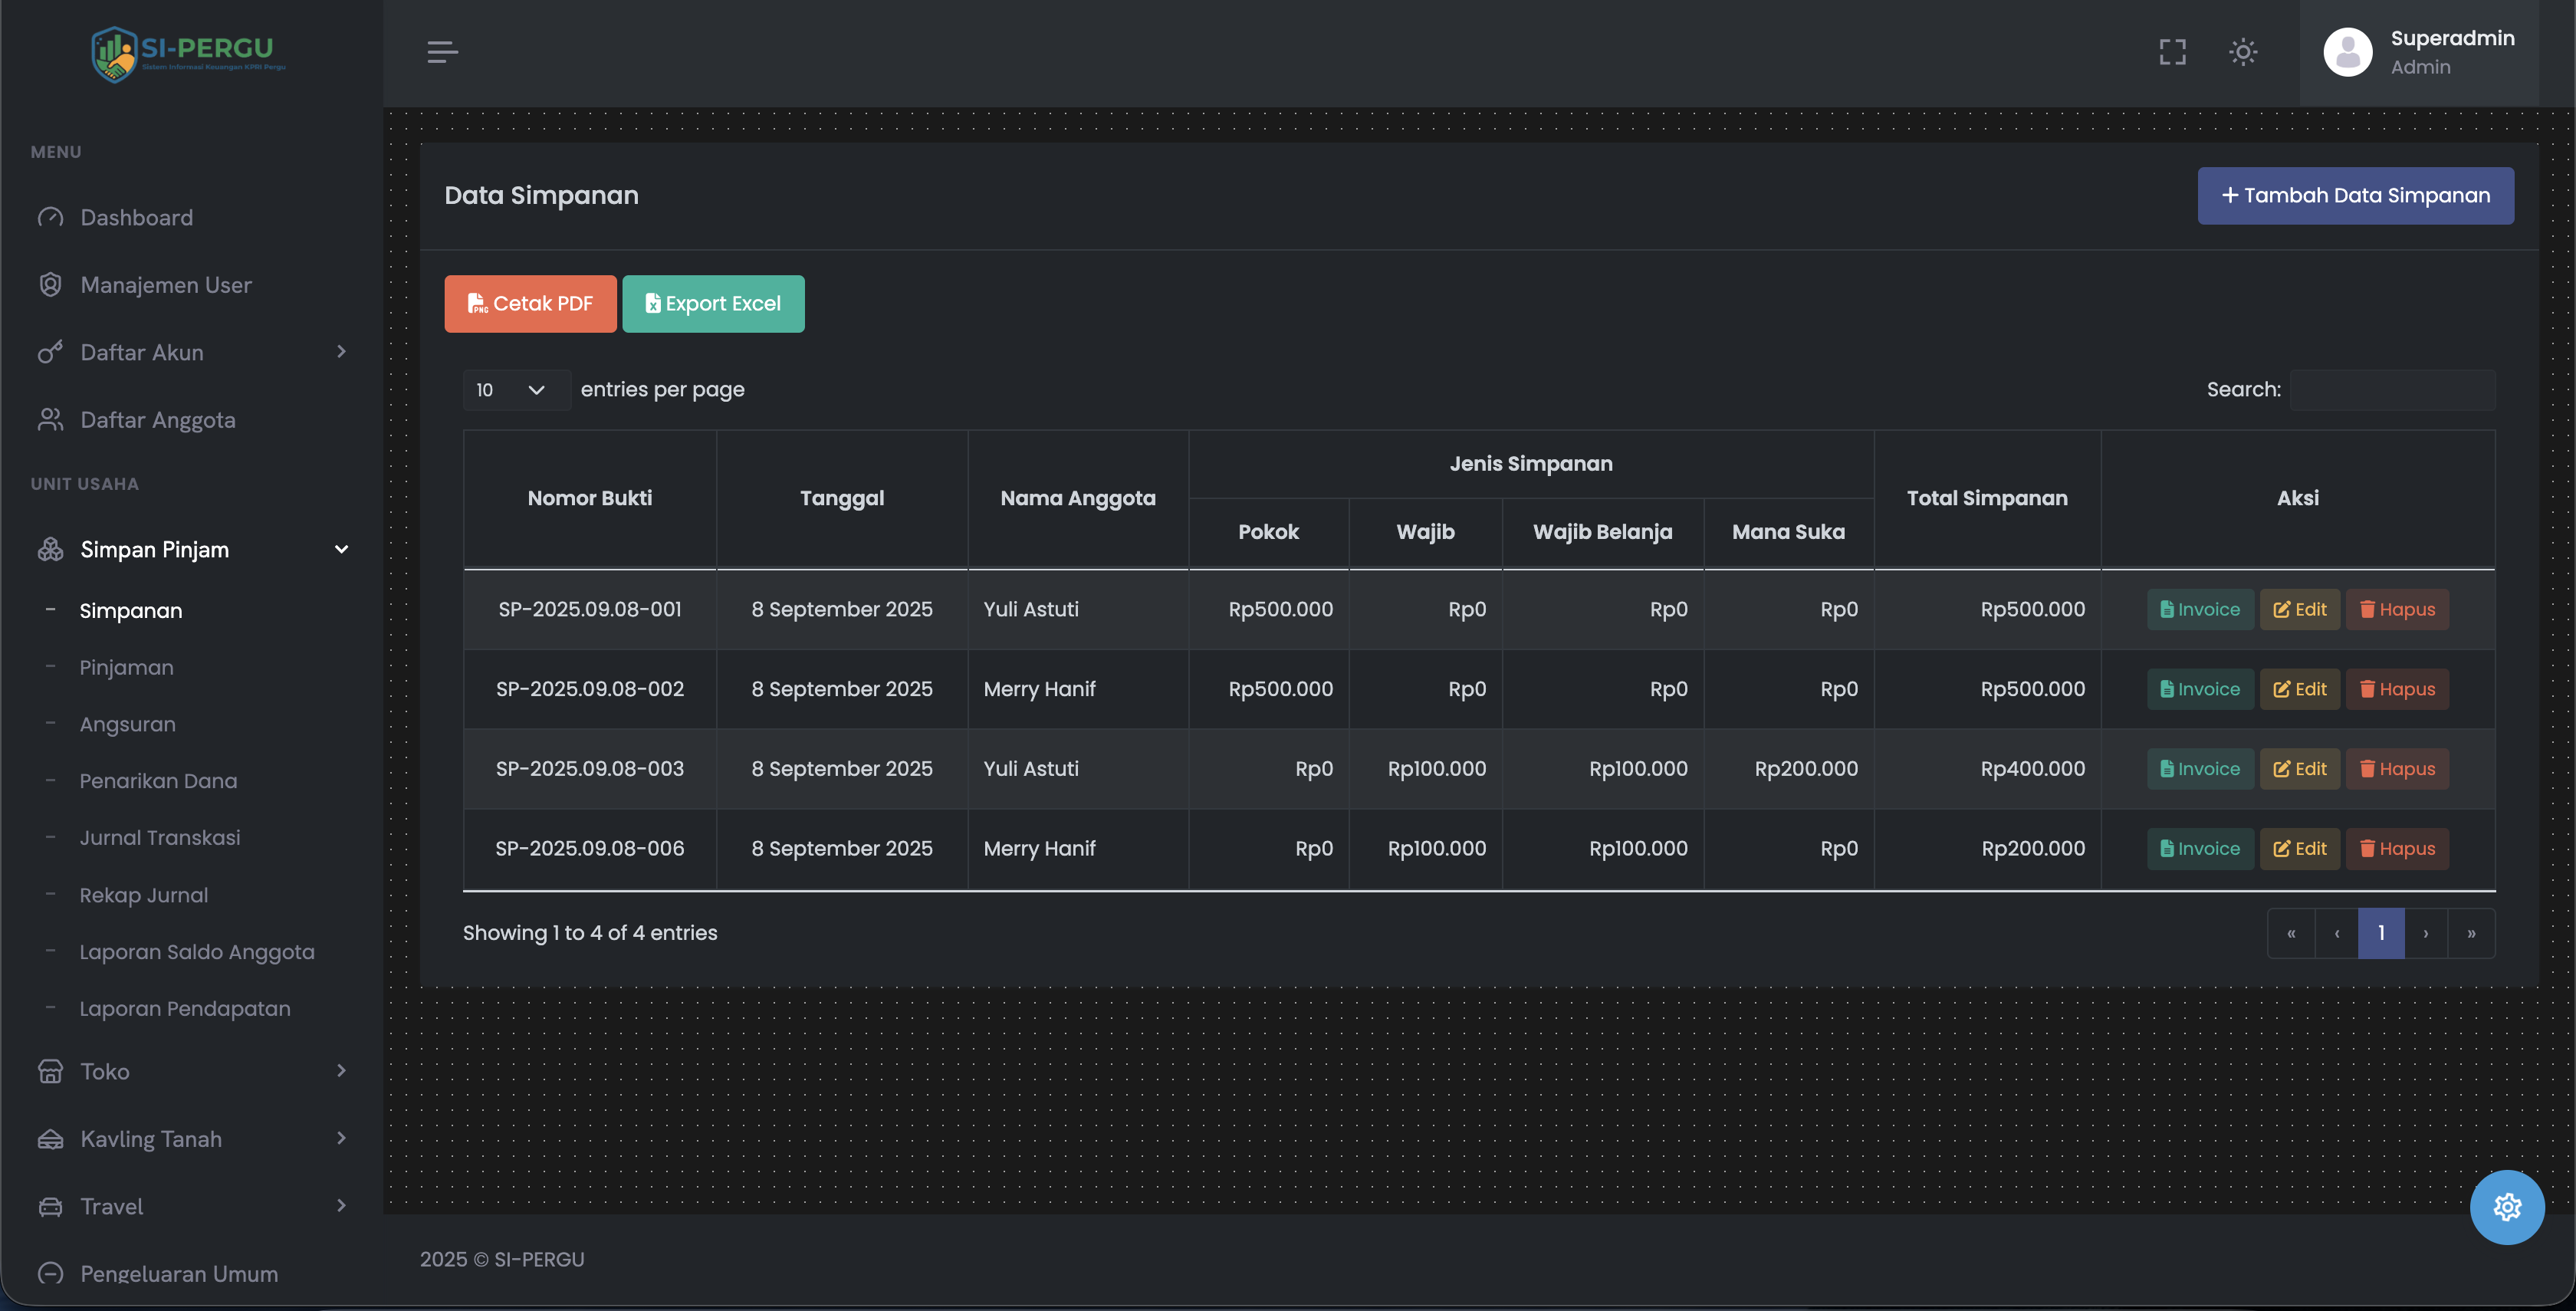Delete SP-2025.09.08-006 using the Hapus button
2576x1311 pixels.
tap(2397, 848)
